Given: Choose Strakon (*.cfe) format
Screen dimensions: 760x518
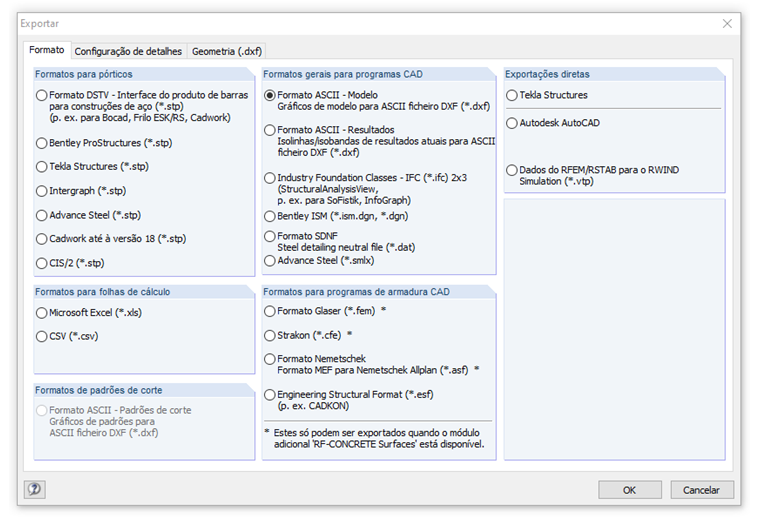Looking at the screenshot, I should tap(270, 335).
